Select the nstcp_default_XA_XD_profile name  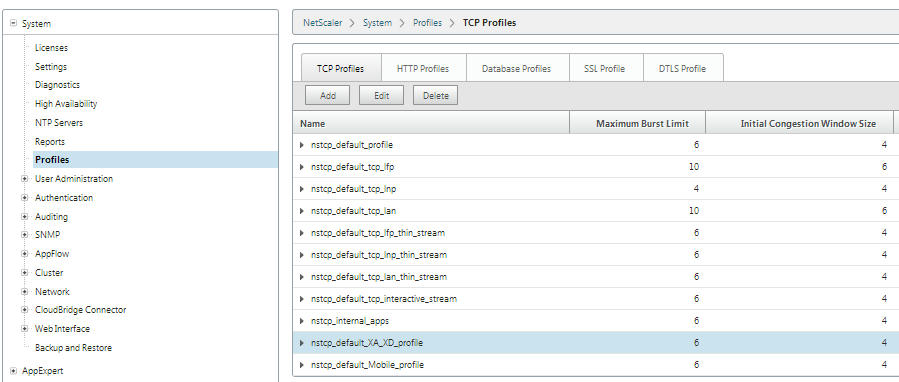click(367, 343)
